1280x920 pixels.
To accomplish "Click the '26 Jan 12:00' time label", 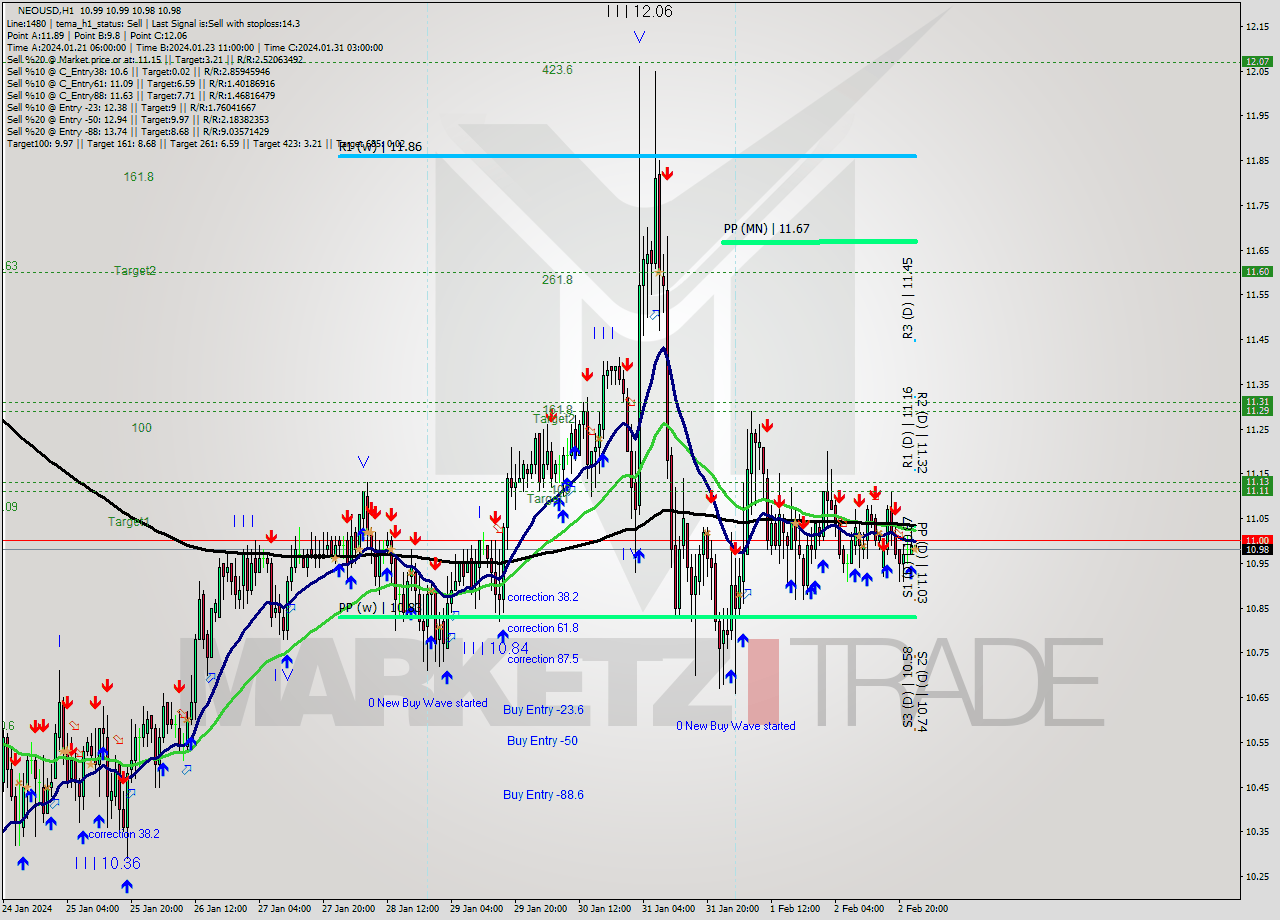I will tap(221, 909).
